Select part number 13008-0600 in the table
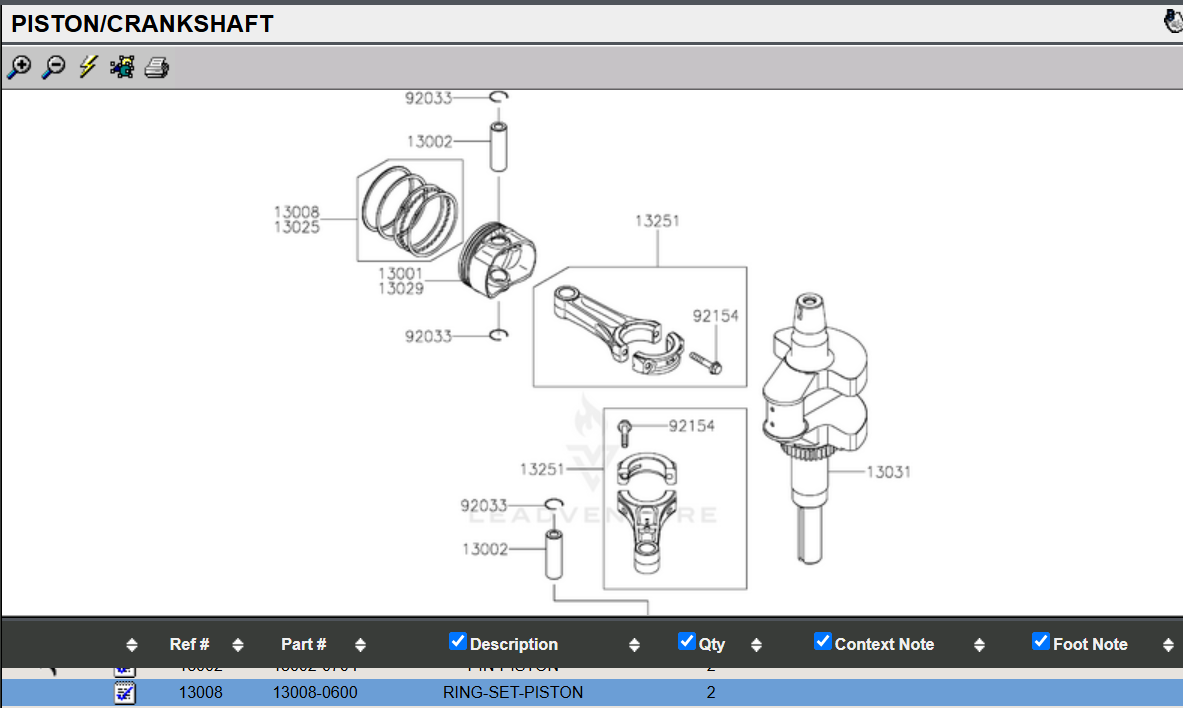 (315, 692)
